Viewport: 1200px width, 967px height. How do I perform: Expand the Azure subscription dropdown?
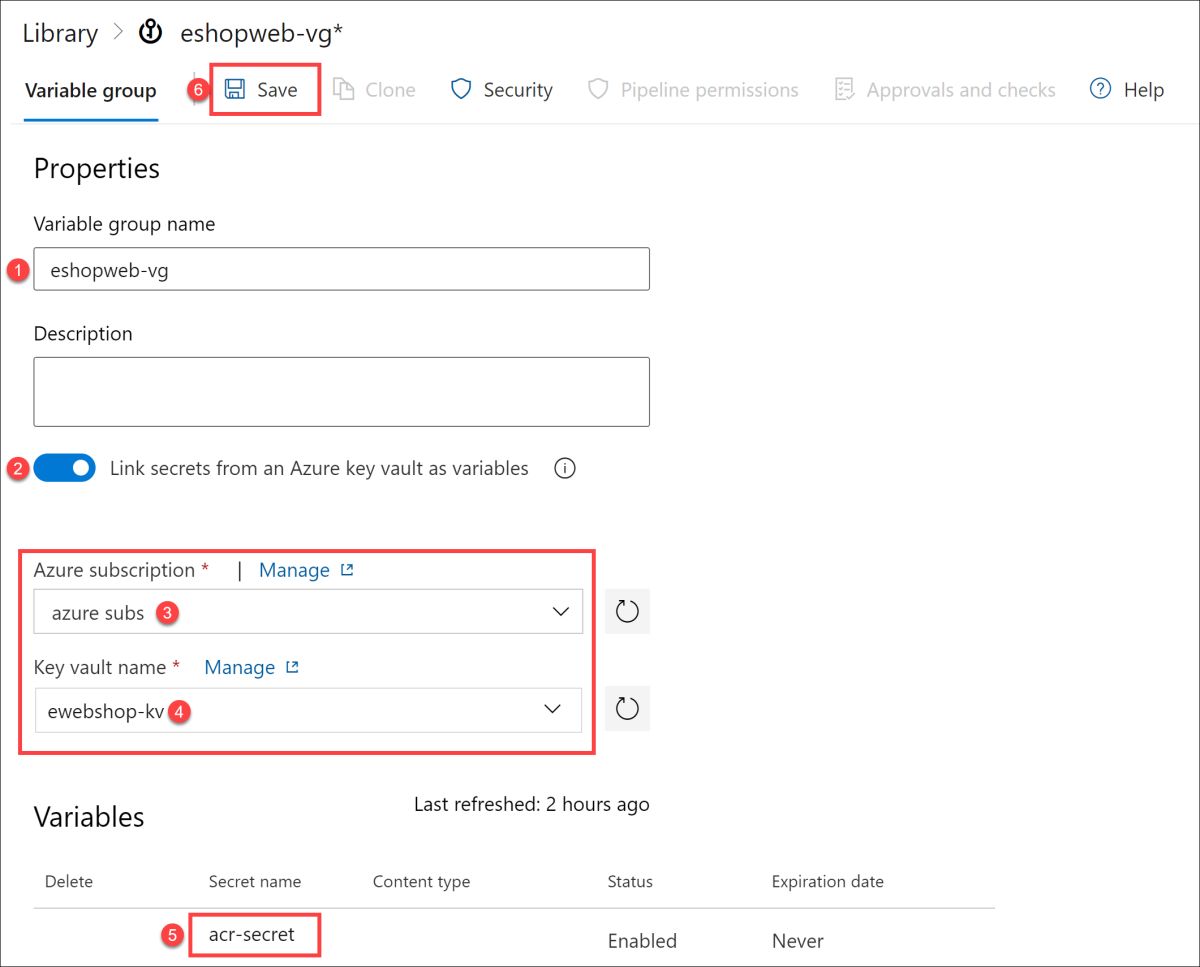click(x=308, y=612)
